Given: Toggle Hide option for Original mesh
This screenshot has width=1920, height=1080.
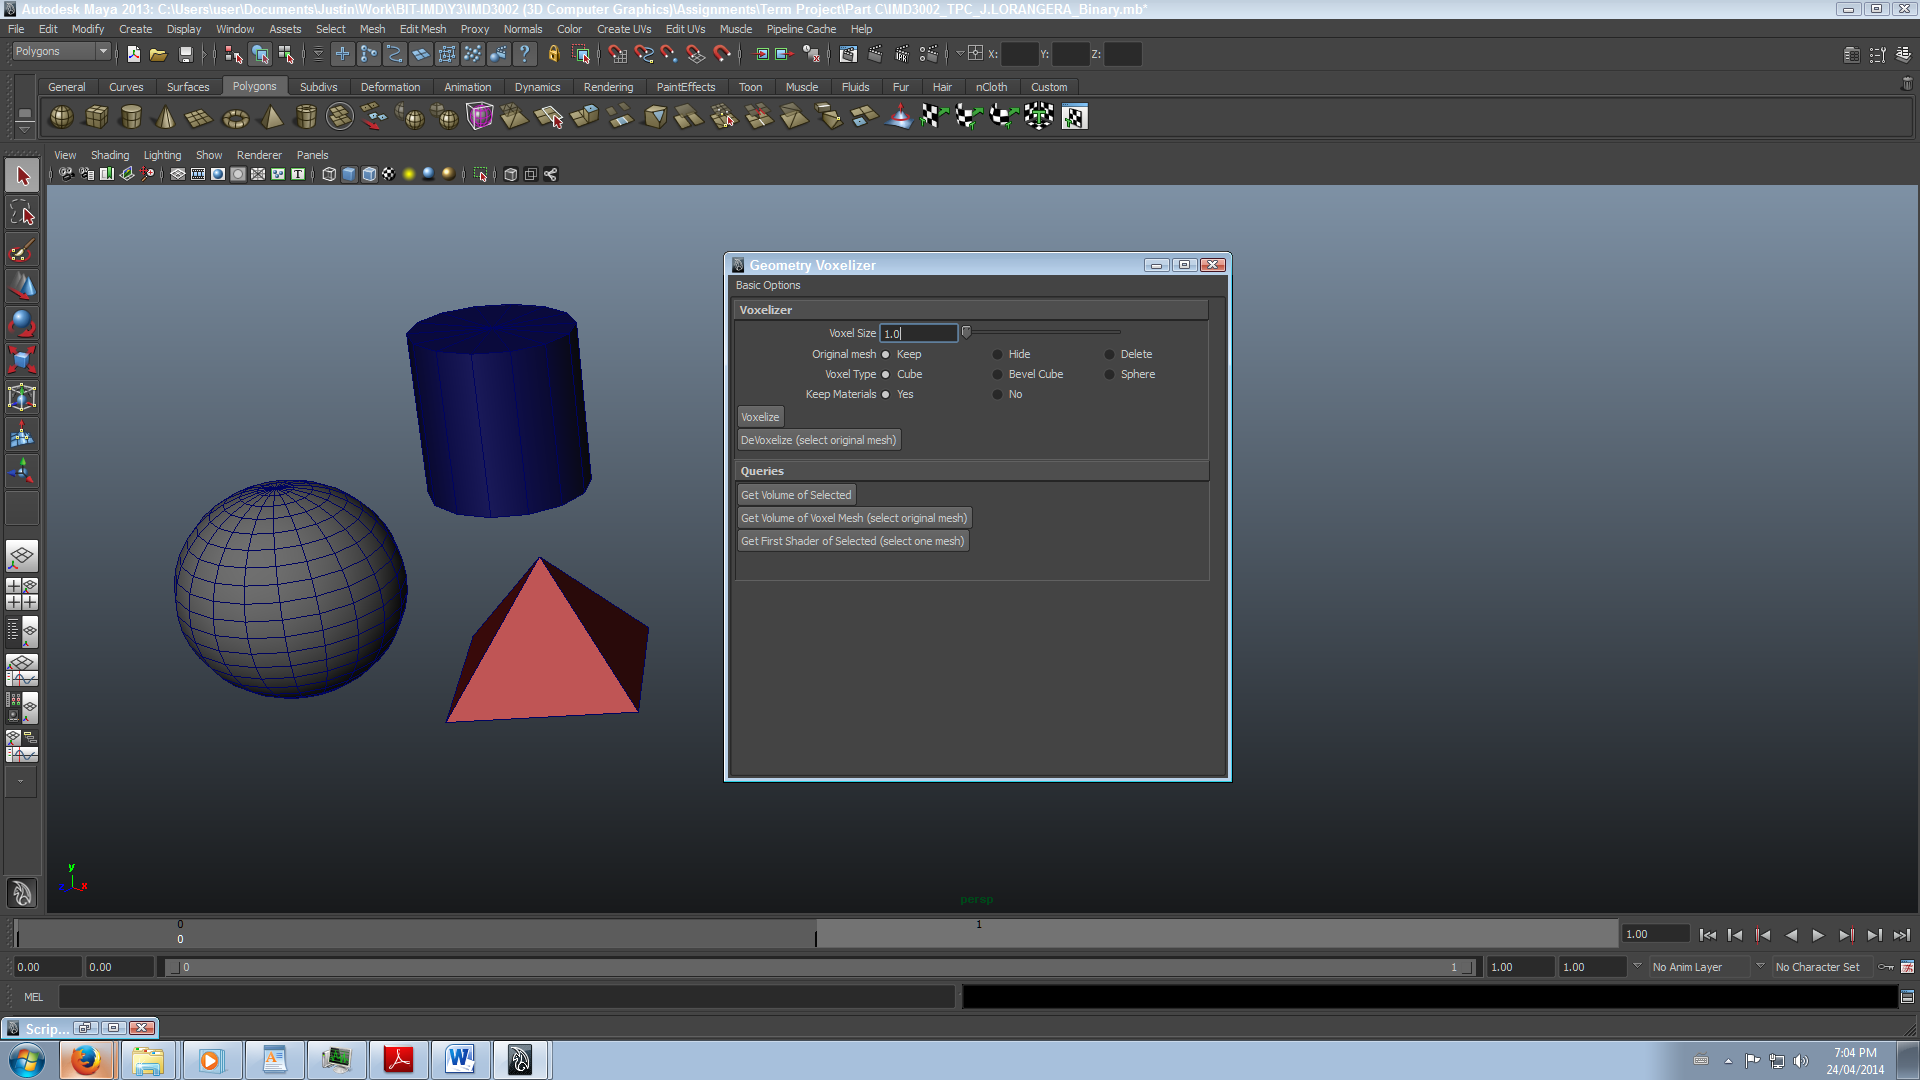Looking at the screenshot, I should pyautogui.click(x=998, y=353).
